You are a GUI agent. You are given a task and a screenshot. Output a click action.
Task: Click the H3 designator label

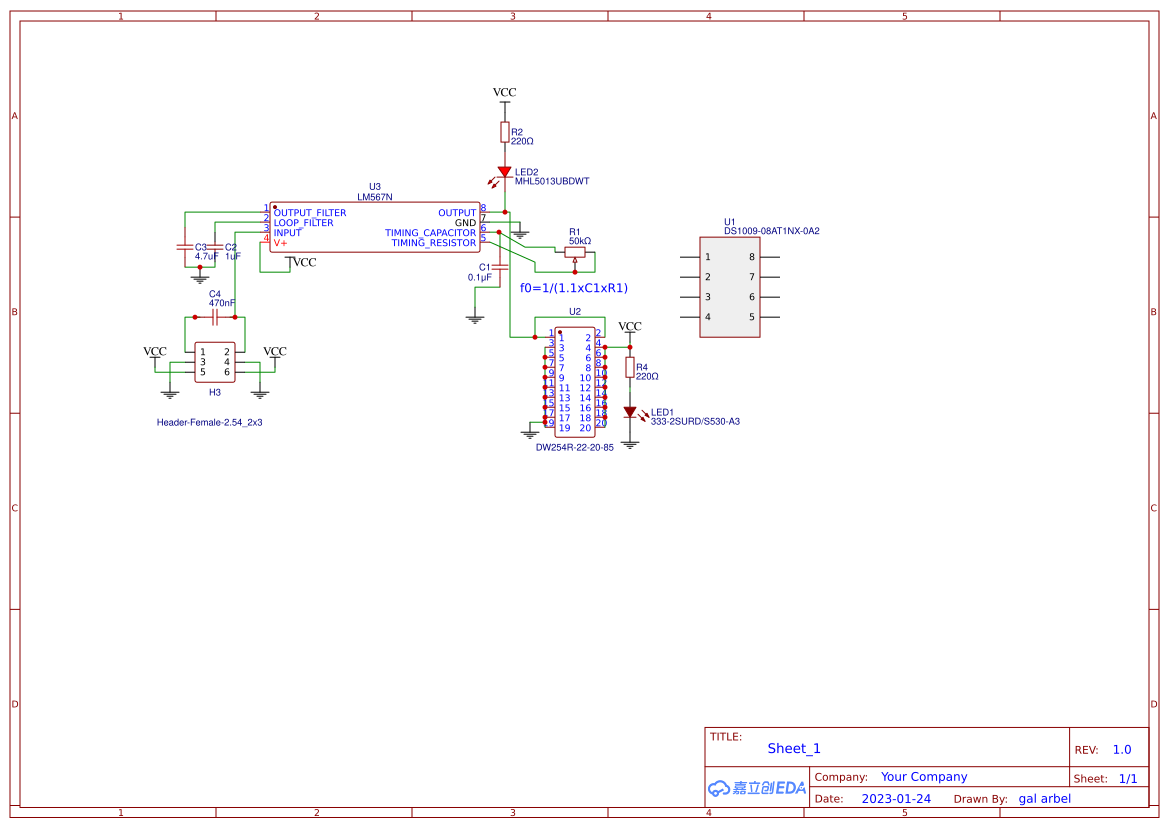215,393
